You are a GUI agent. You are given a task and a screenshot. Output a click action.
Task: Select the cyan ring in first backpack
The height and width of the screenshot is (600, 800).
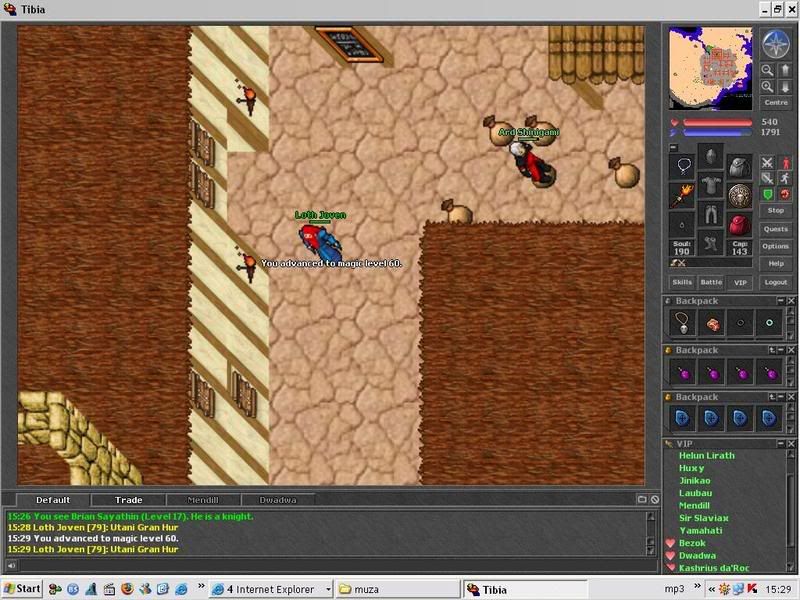(x=769, y=323)
